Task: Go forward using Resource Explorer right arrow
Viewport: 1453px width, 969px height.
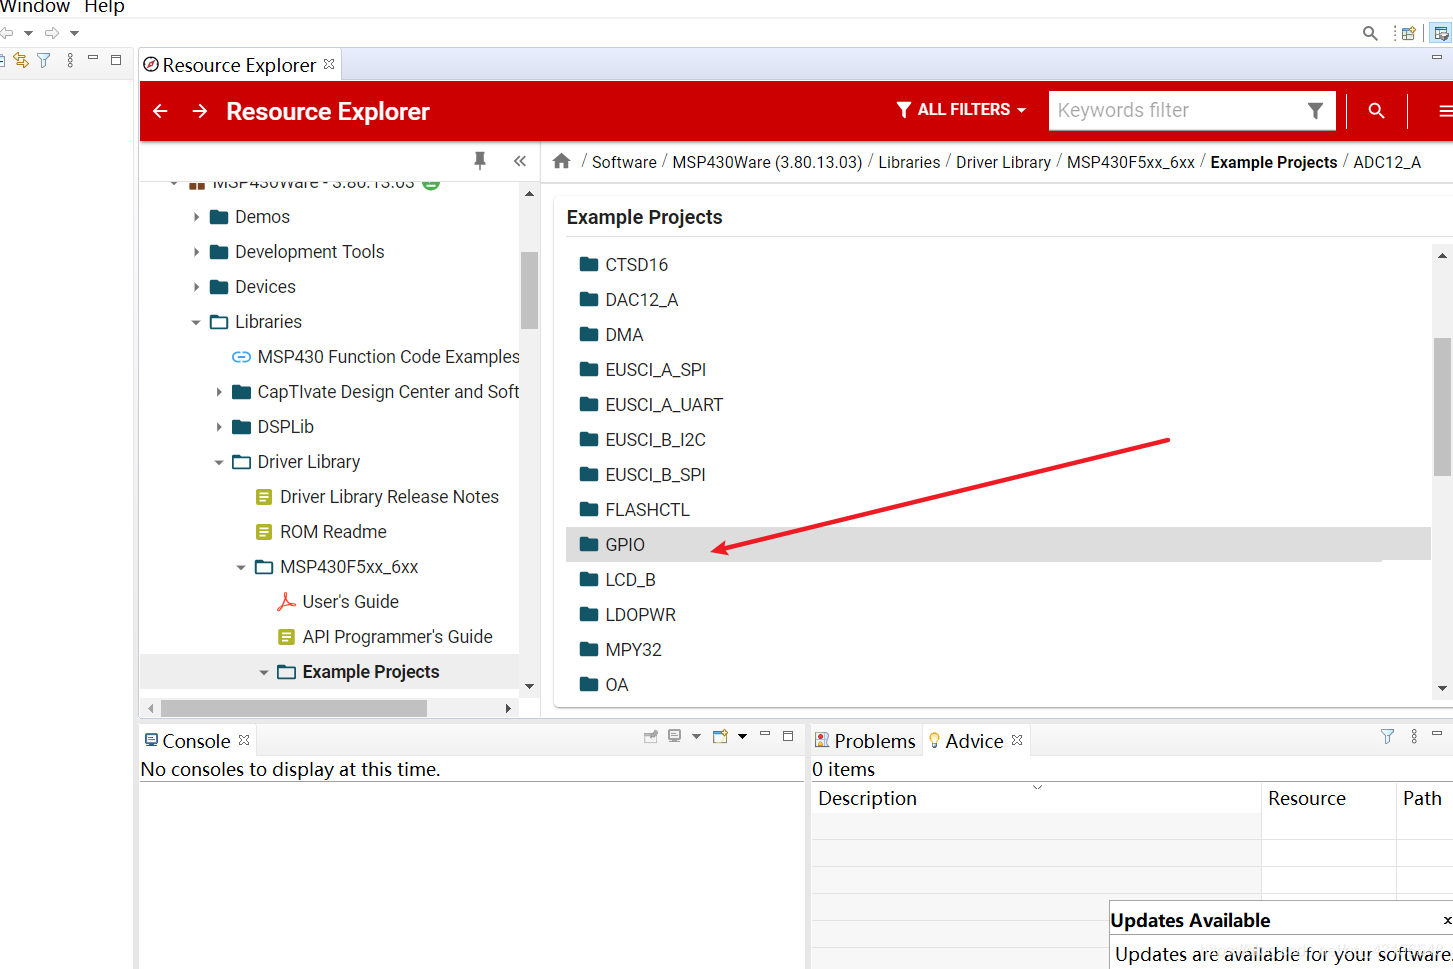Action: [200, 111]
